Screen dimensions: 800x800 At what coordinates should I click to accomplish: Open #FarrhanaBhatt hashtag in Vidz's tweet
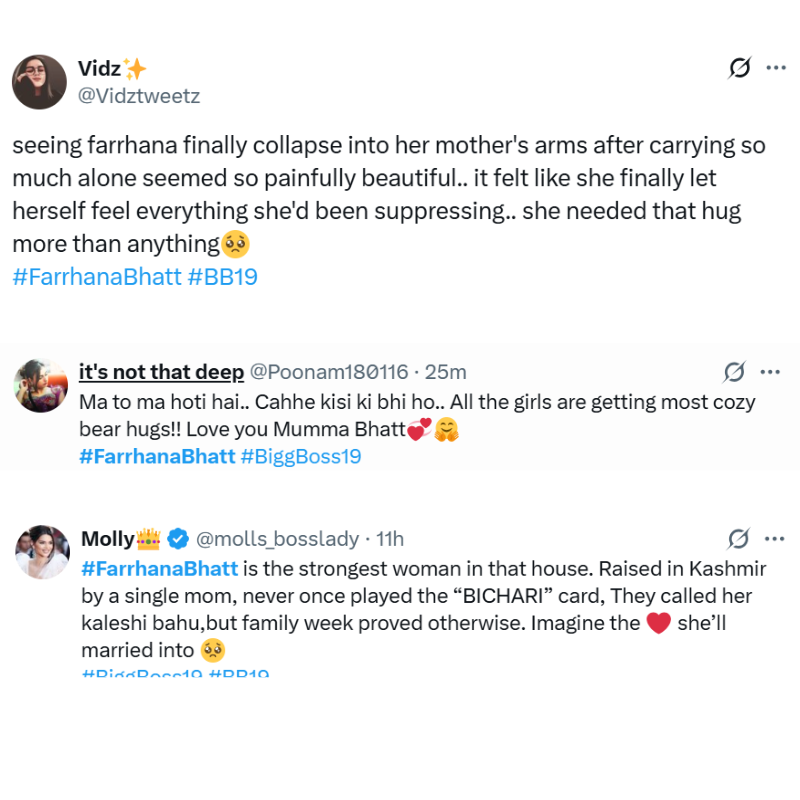(96, 277)
